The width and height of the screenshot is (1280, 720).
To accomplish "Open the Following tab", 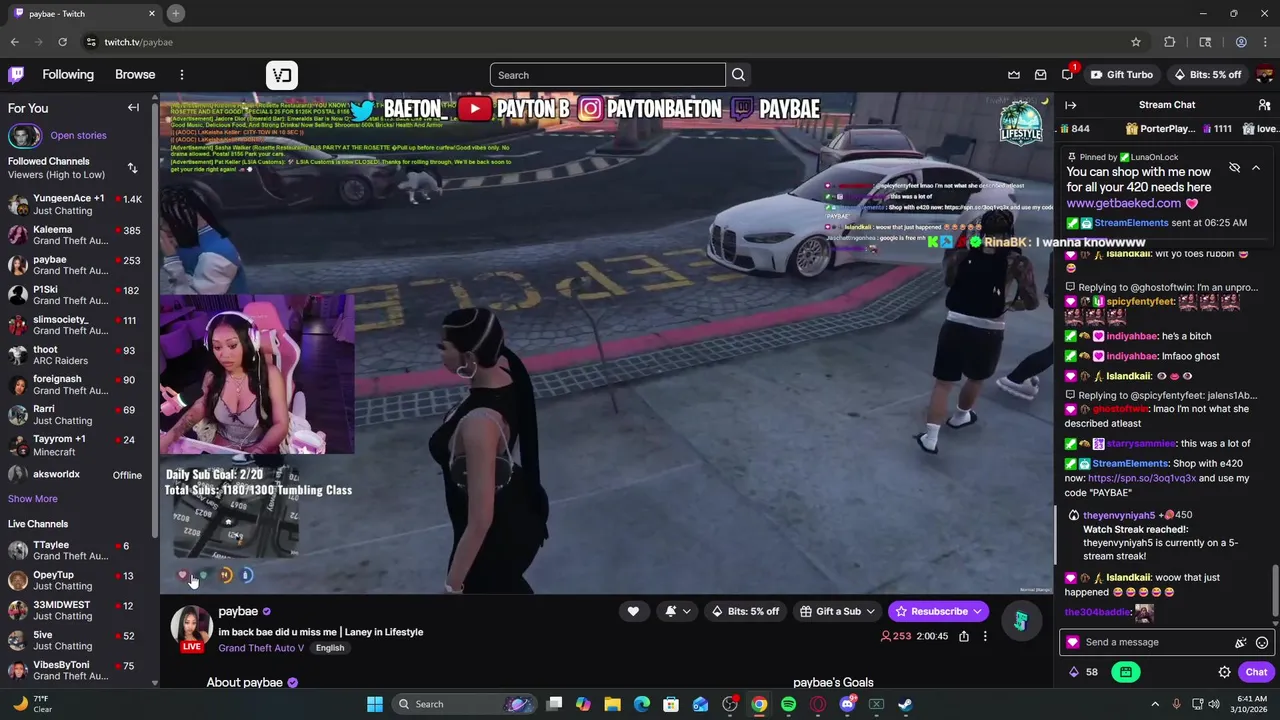I will pyautogui.click(x=68, y=75).
